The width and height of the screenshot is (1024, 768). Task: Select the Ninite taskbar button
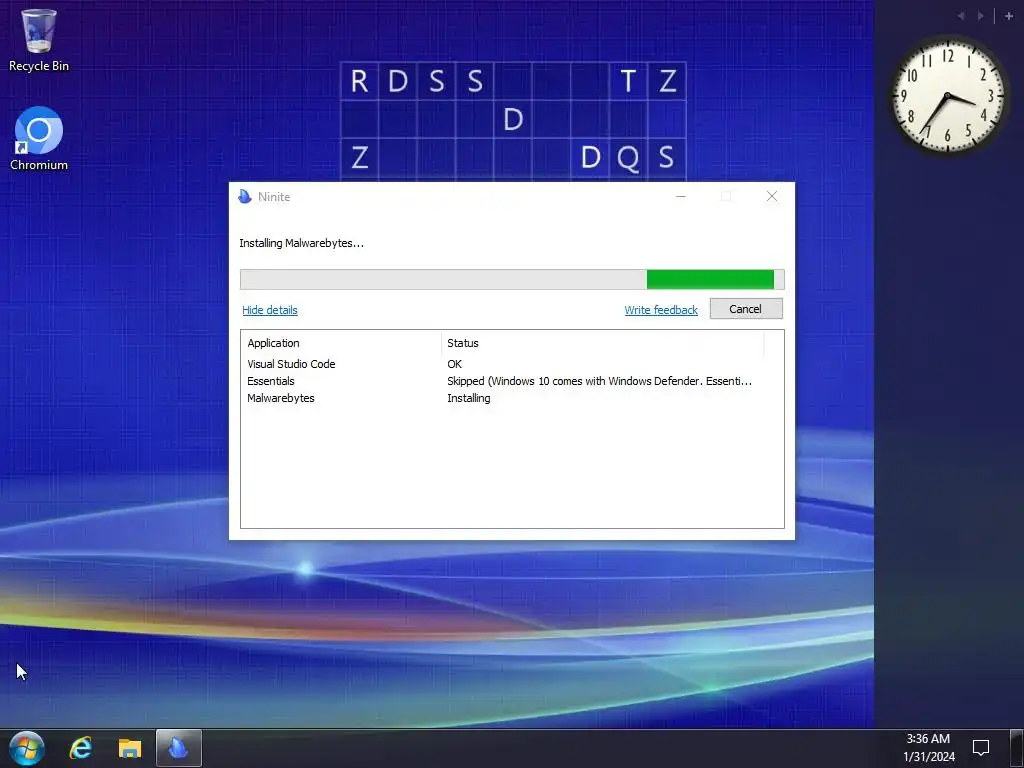(x=178, y=748)
